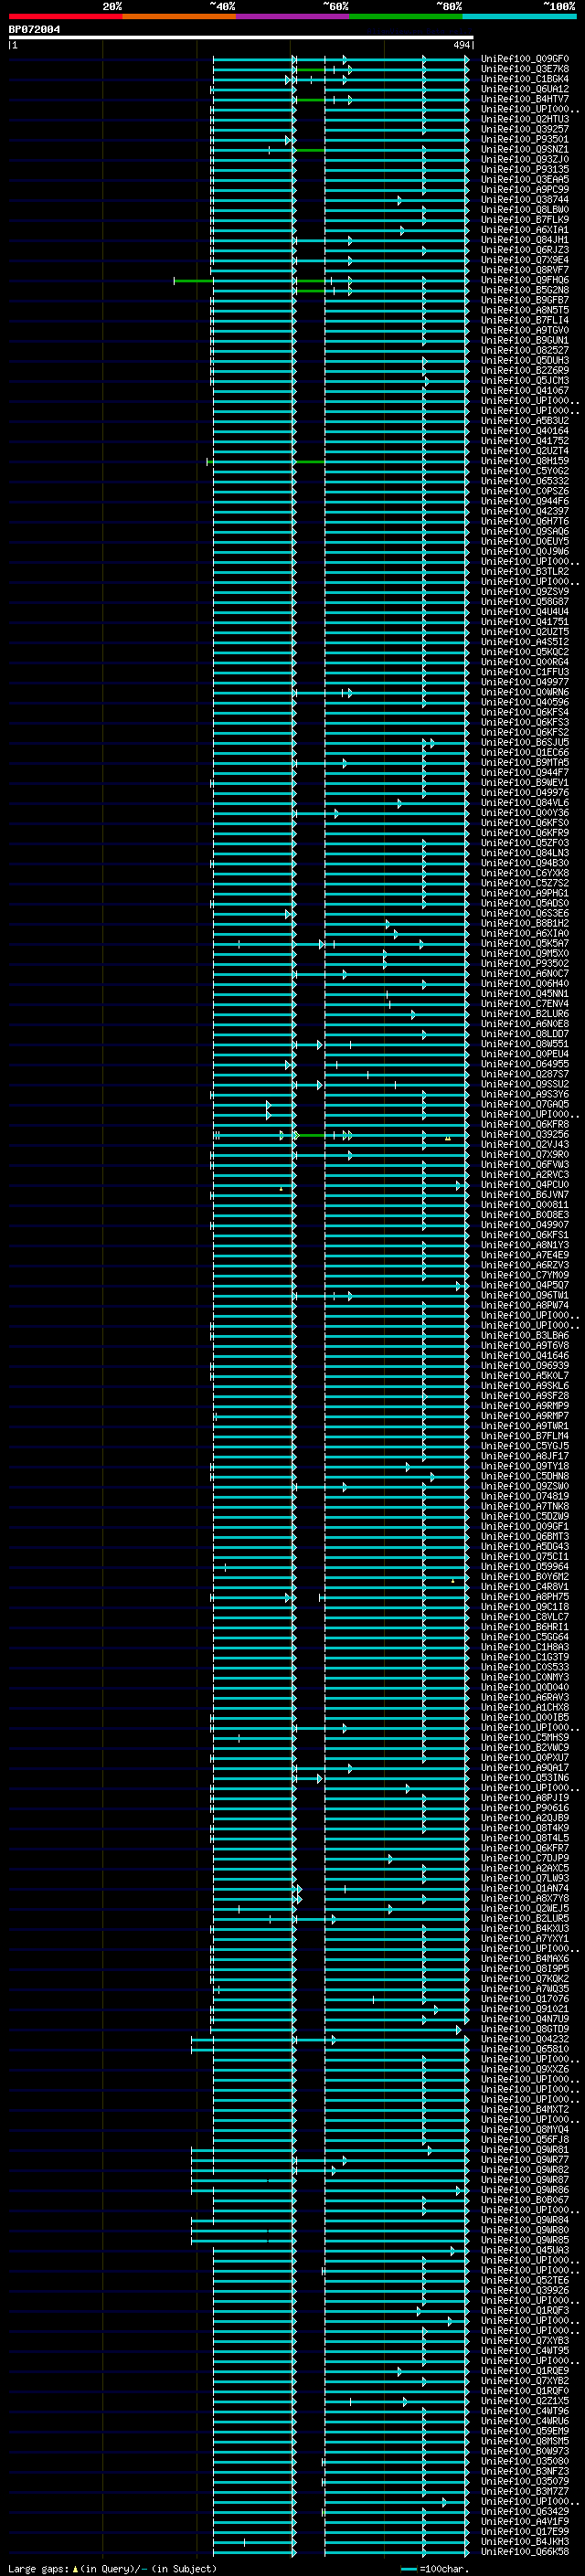Select hit UniRef100_Q41067
585x2576 pixels.
pos(525,391)
